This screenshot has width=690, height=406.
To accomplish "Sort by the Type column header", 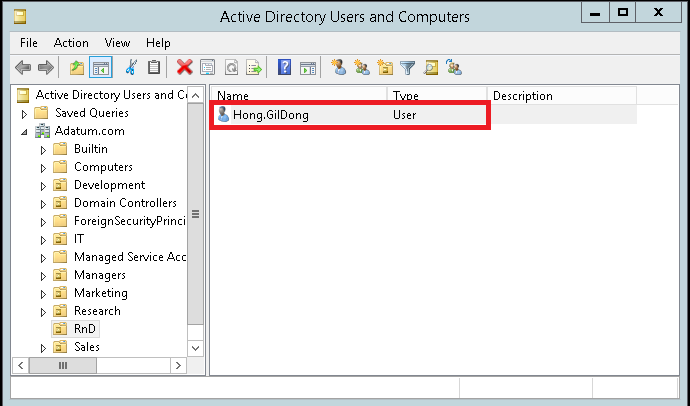I will (437, 95).
